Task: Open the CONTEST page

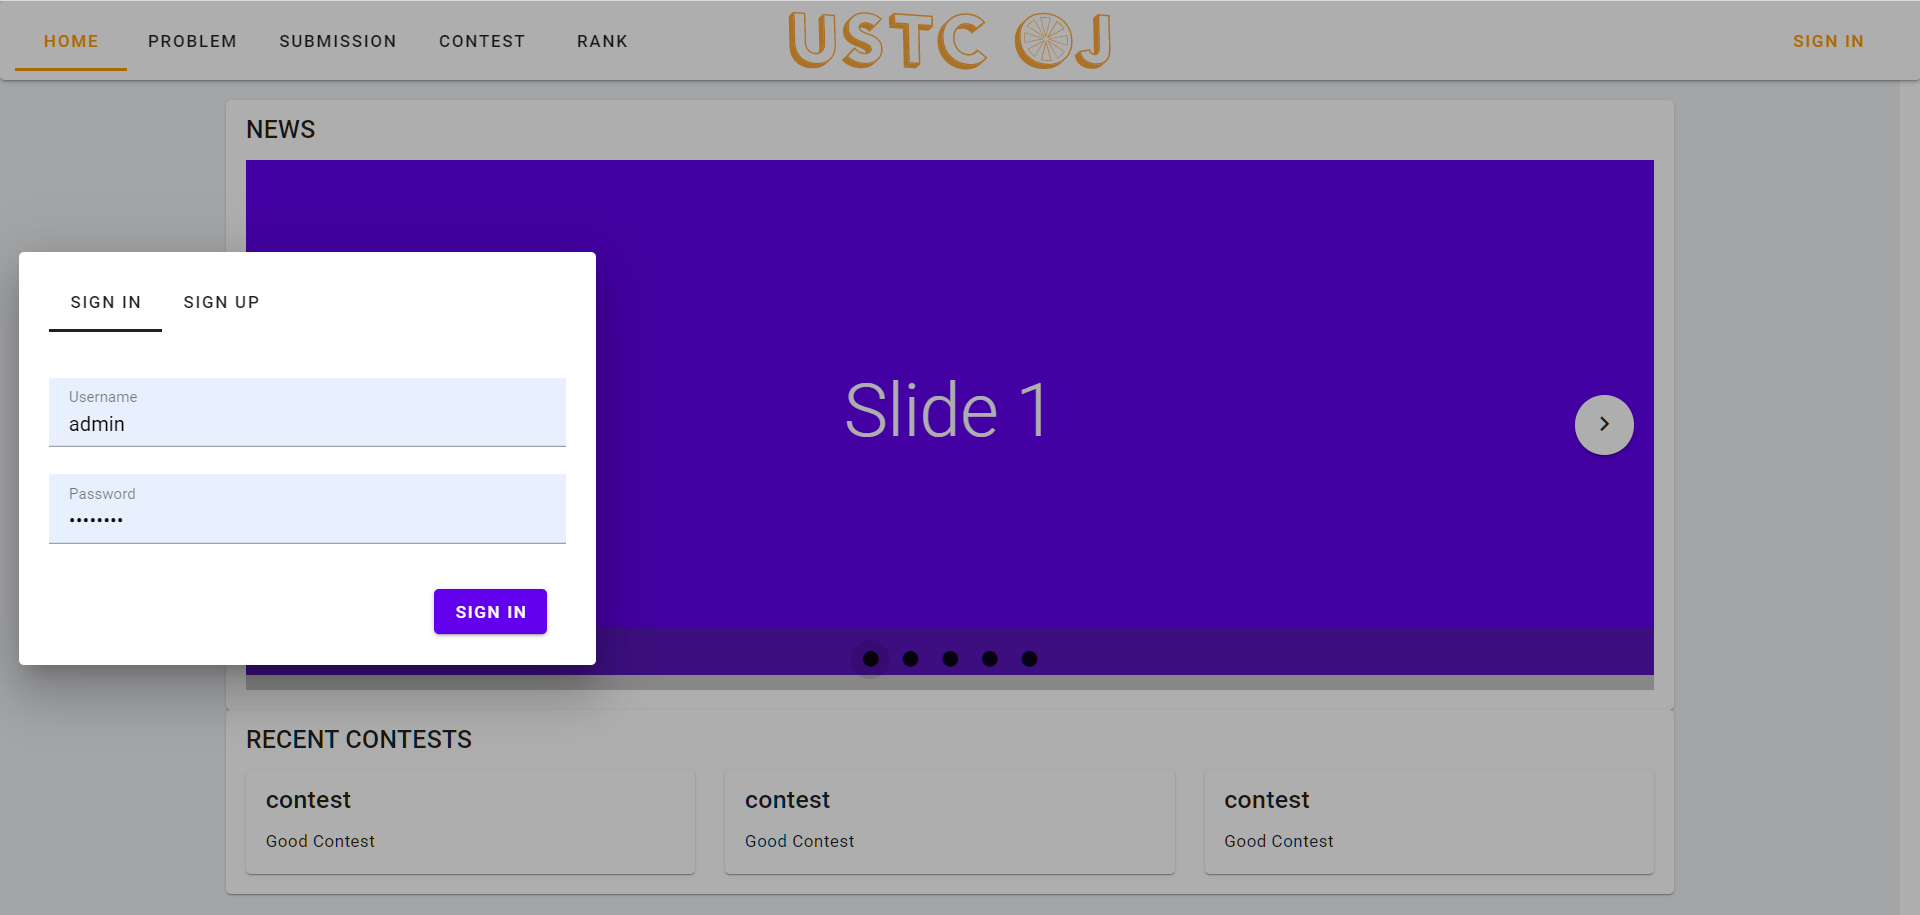Action: (482, 41)
